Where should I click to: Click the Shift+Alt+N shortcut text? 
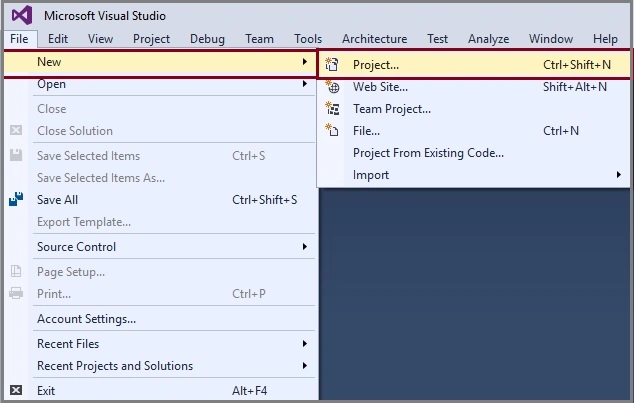575,87
